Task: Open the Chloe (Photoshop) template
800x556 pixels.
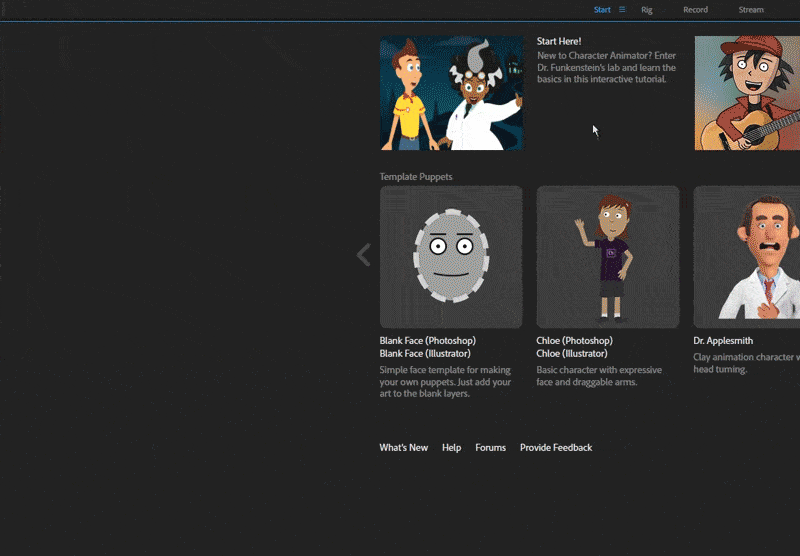Action: (x=574, y=341)
